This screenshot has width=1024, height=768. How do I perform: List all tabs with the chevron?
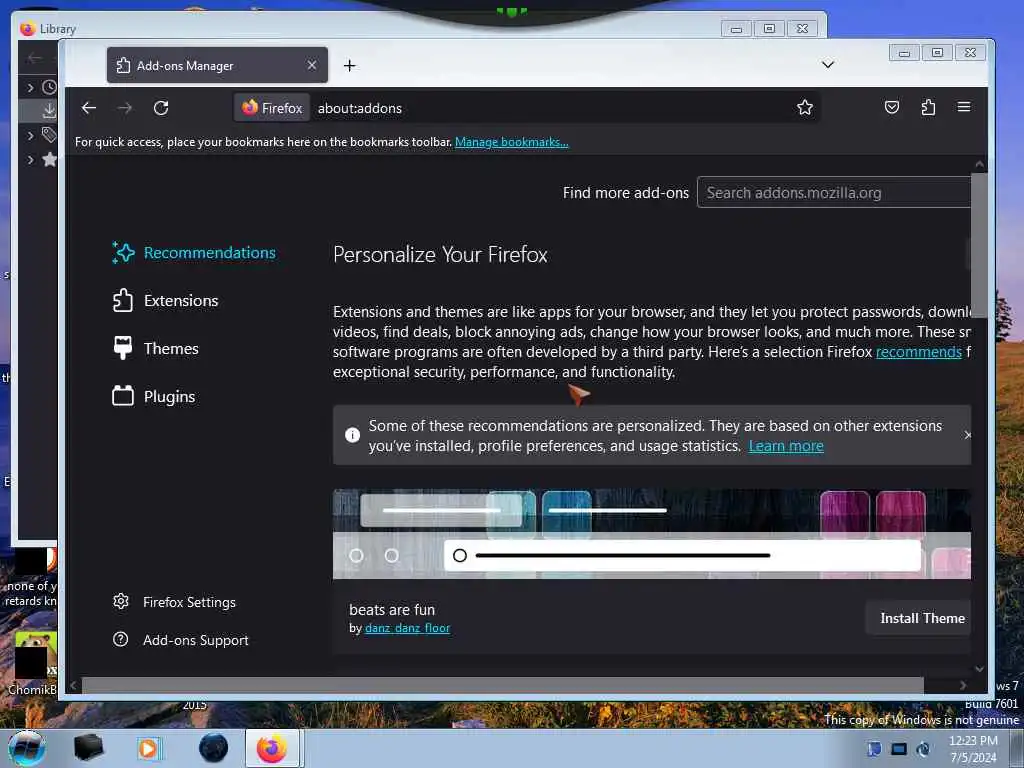(x=827, y=64)
